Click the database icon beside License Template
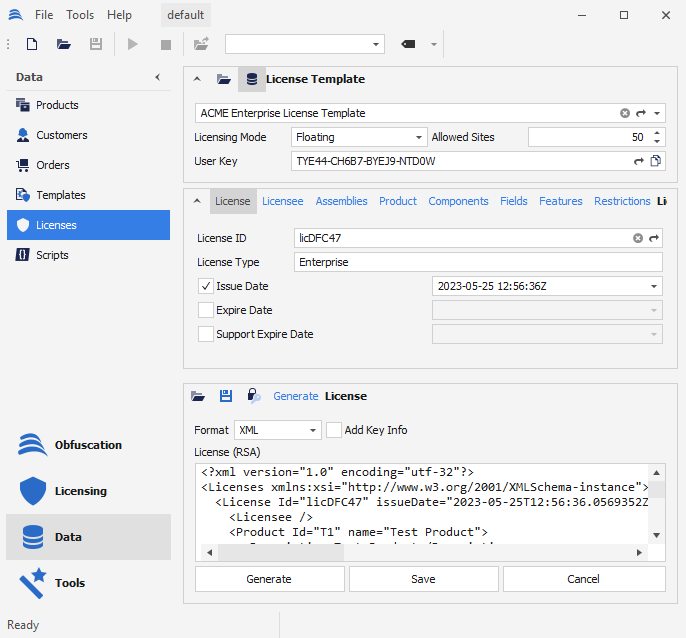The width and height of the screenshot is (686, 638). pos(251,79)
